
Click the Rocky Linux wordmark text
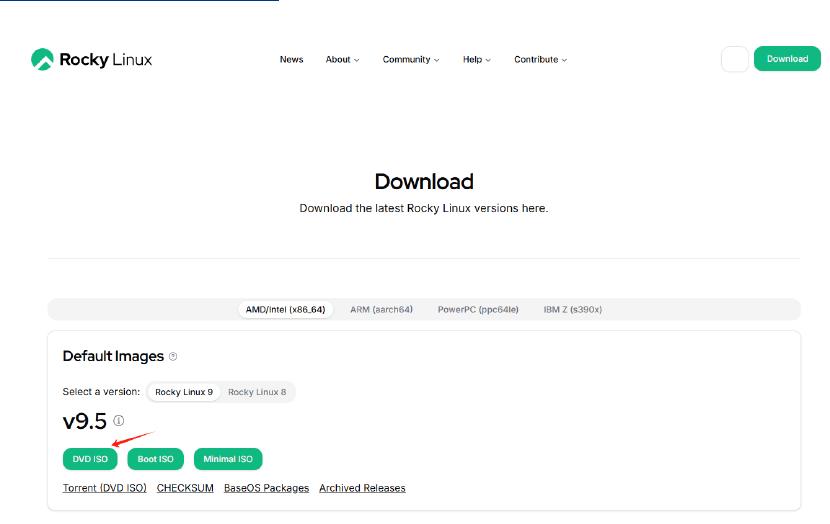pos(105,59)
